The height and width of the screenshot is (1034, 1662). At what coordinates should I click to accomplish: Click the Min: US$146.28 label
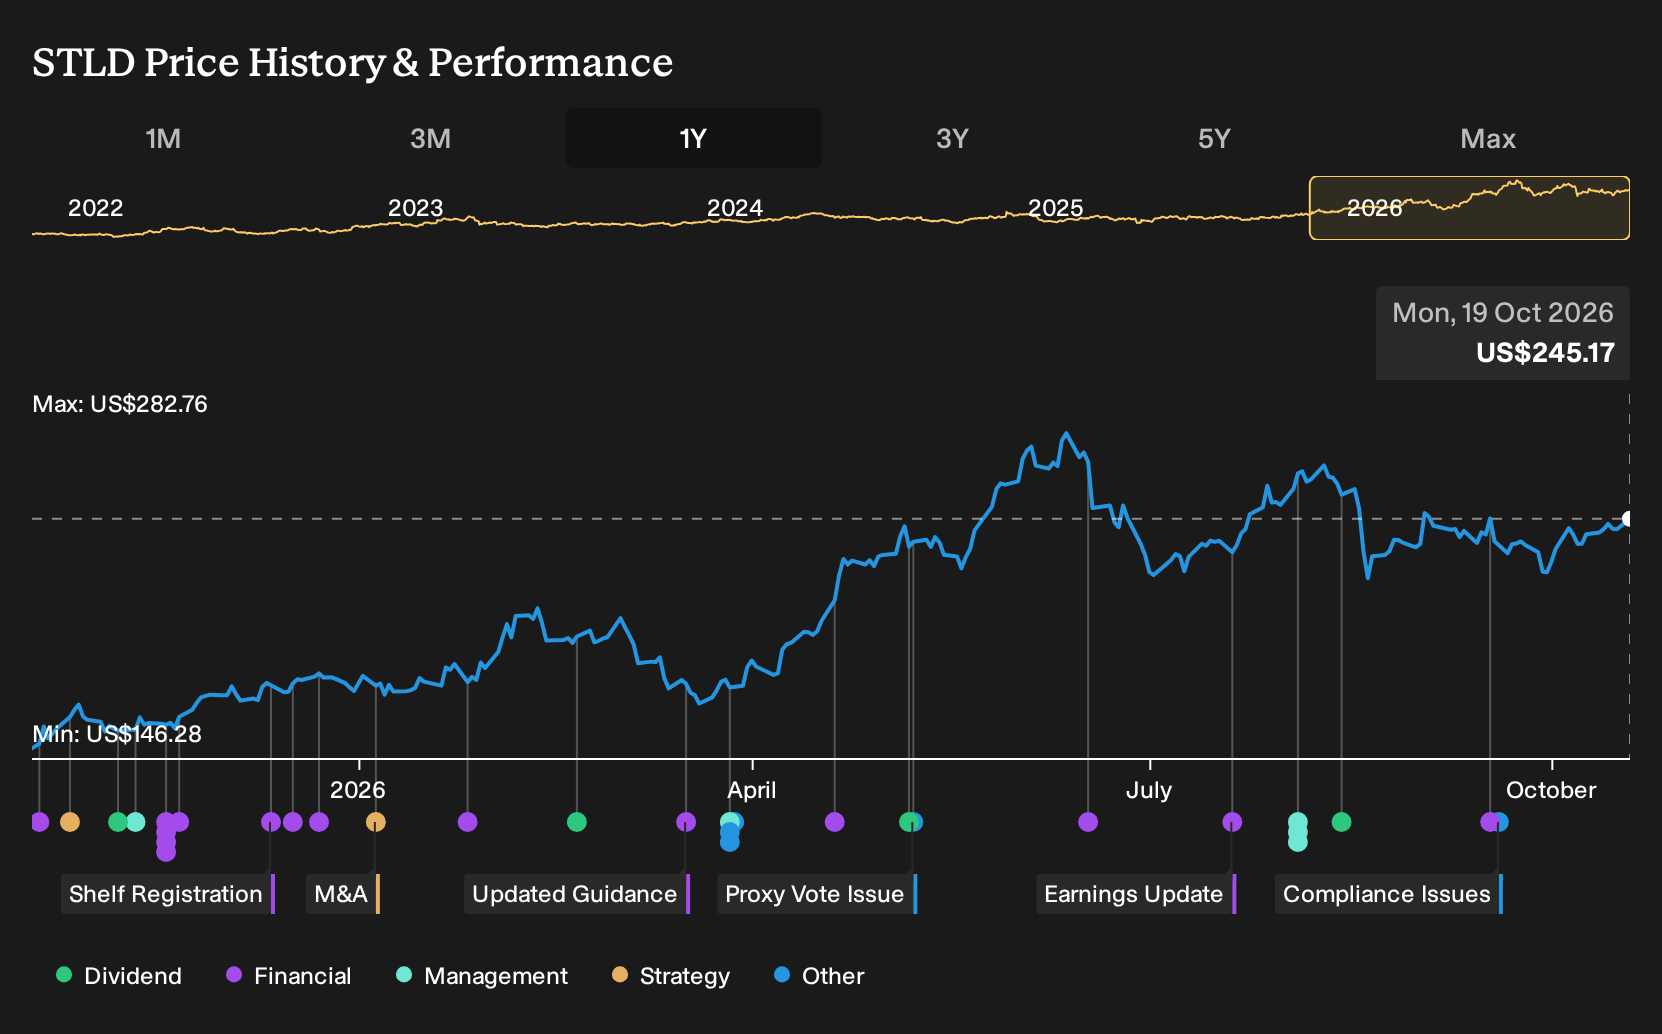coord(117,734)
